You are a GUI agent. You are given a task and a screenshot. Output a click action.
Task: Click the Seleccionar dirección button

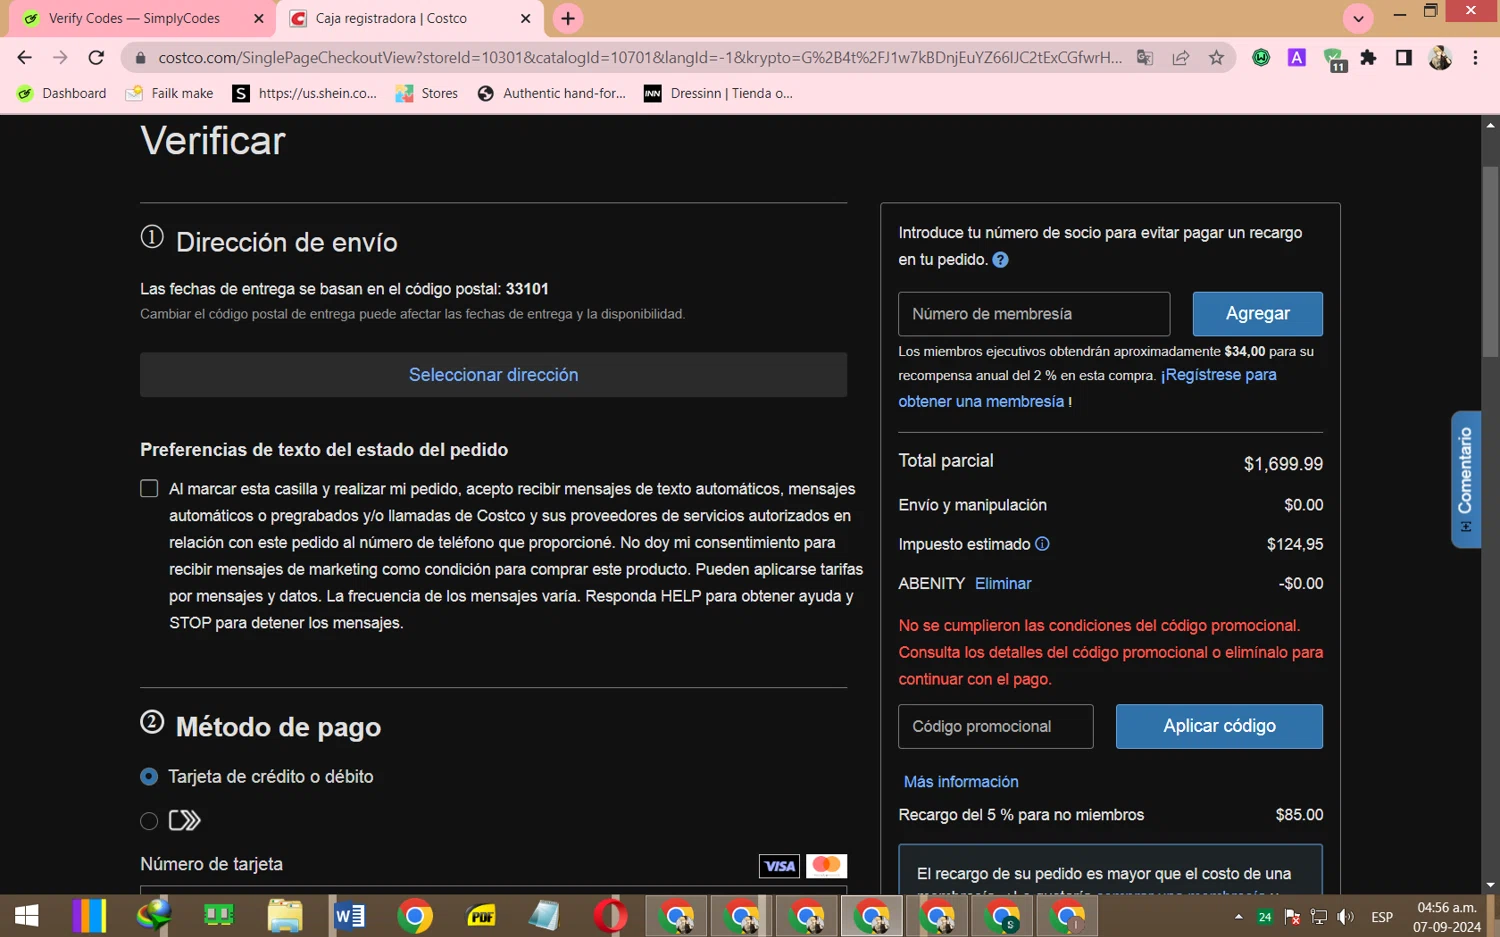click(x=493, y=375)
